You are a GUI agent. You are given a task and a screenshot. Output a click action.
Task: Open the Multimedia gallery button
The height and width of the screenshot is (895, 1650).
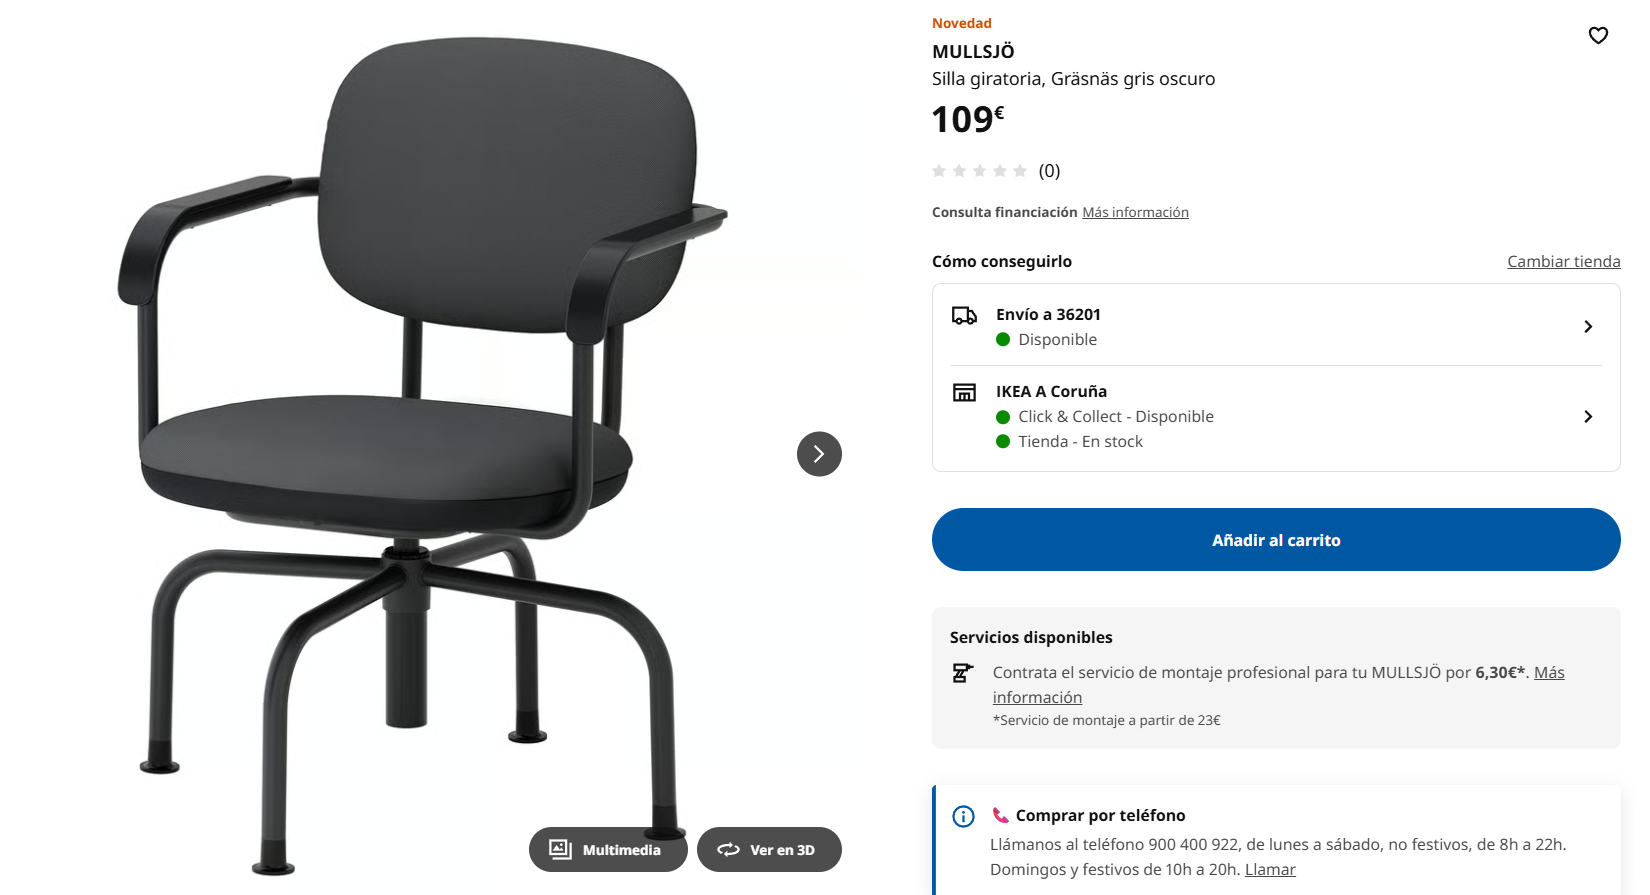(x=608, y=850)
